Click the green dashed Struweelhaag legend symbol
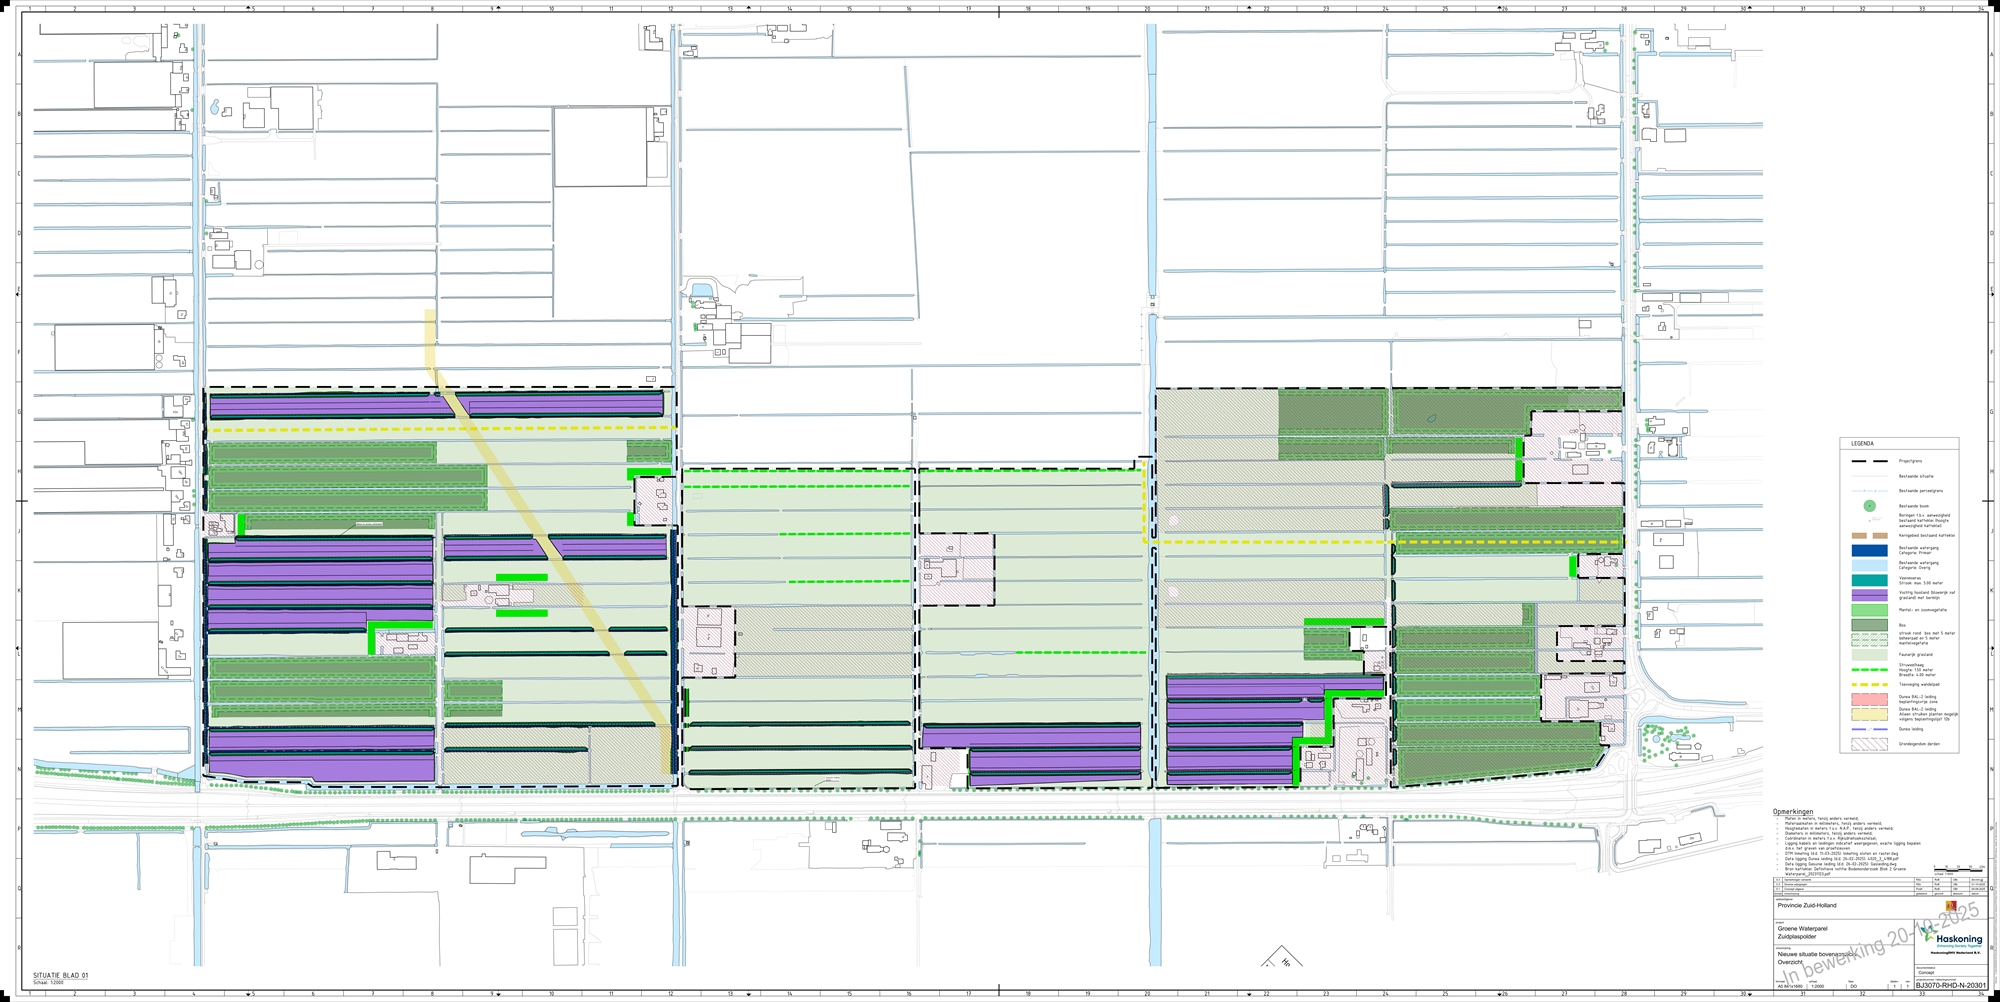 coord(1869,670)
